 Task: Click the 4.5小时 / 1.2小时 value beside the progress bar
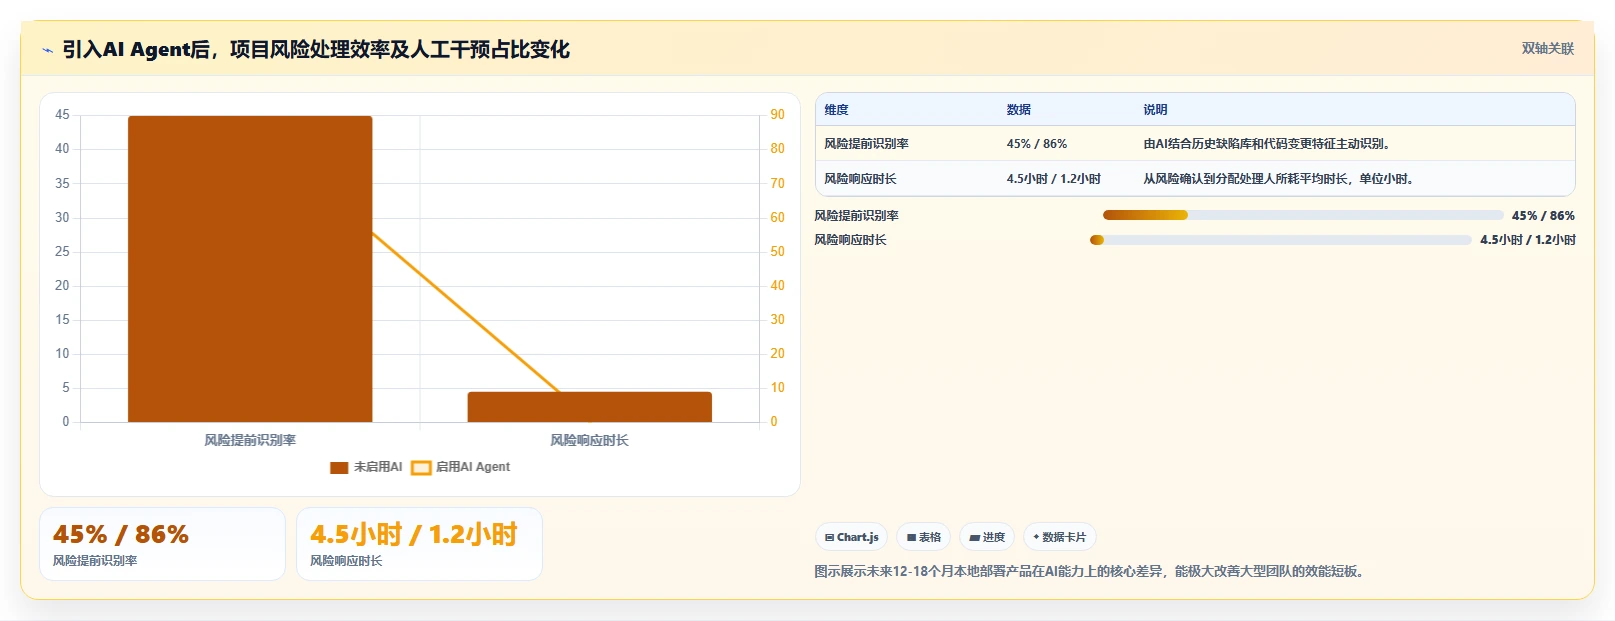coord(1528,240)
